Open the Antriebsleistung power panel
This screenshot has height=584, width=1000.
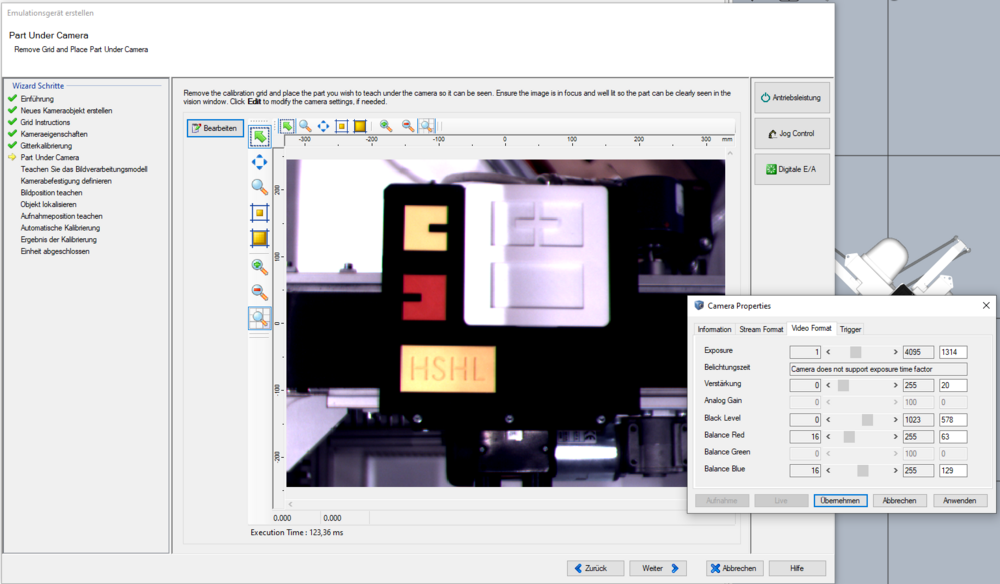tap(791, 98)
